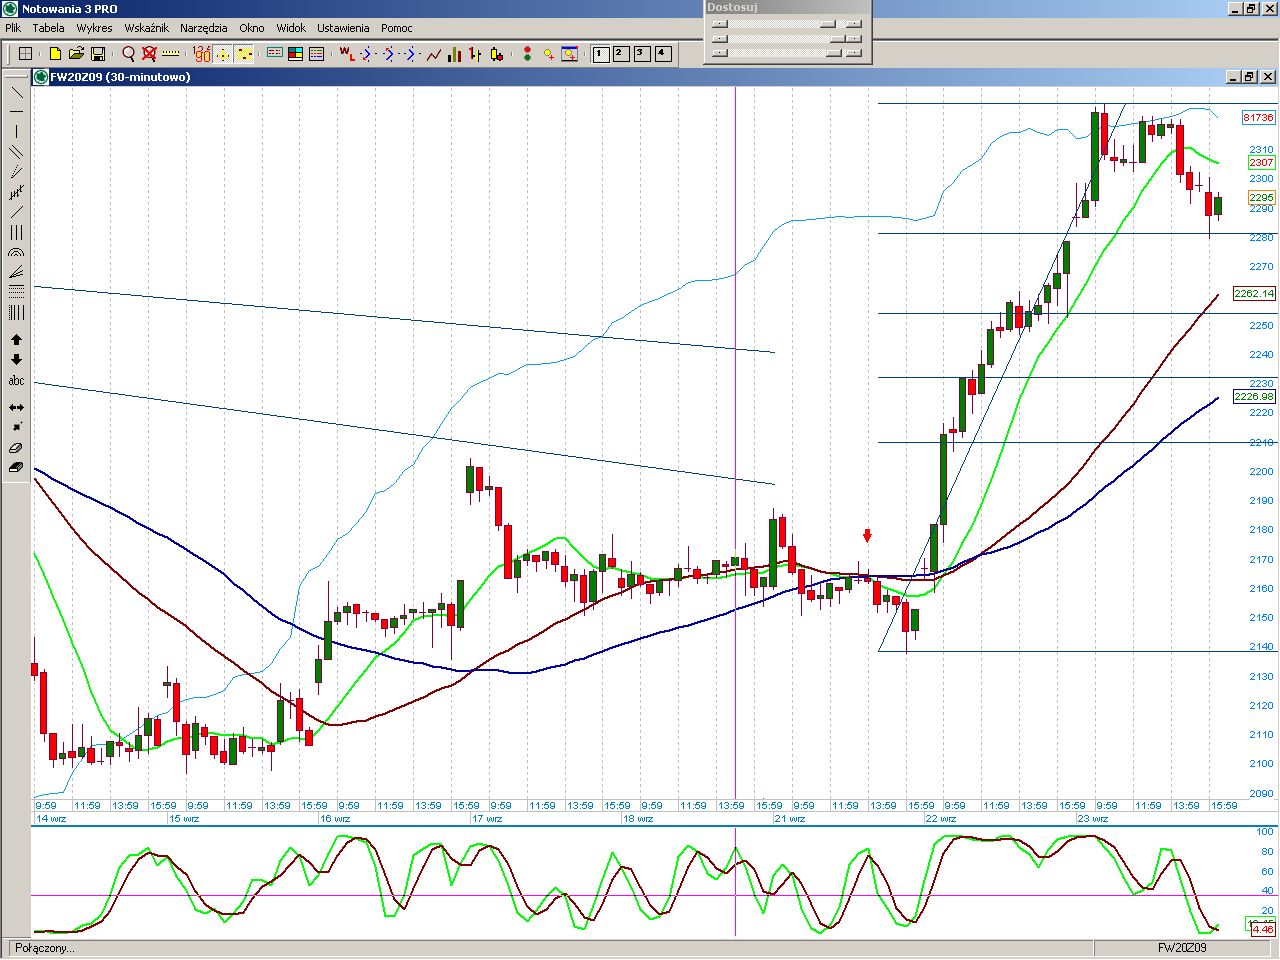Click the top slider thumb in Dostosuj panel
This screenshot has width=1280, height=960.
(x=827, y=24)
